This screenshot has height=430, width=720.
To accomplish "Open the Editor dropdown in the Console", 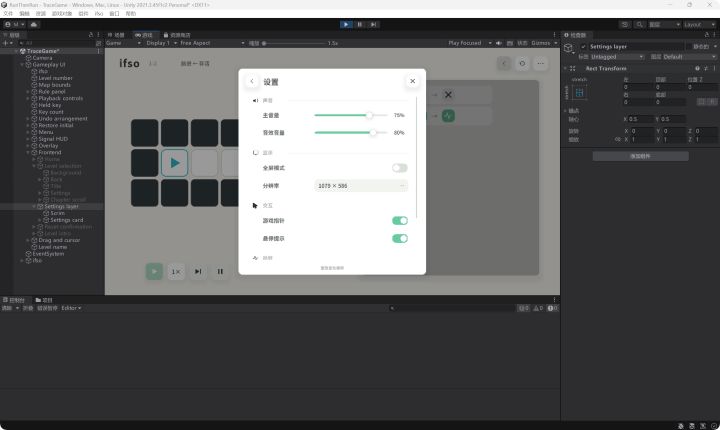I will pos(71,308).
